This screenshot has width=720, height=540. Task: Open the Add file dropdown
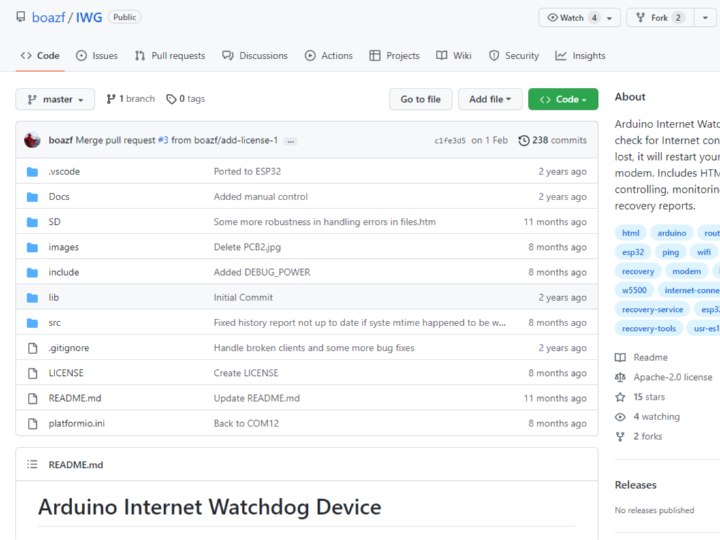point(490,99)
